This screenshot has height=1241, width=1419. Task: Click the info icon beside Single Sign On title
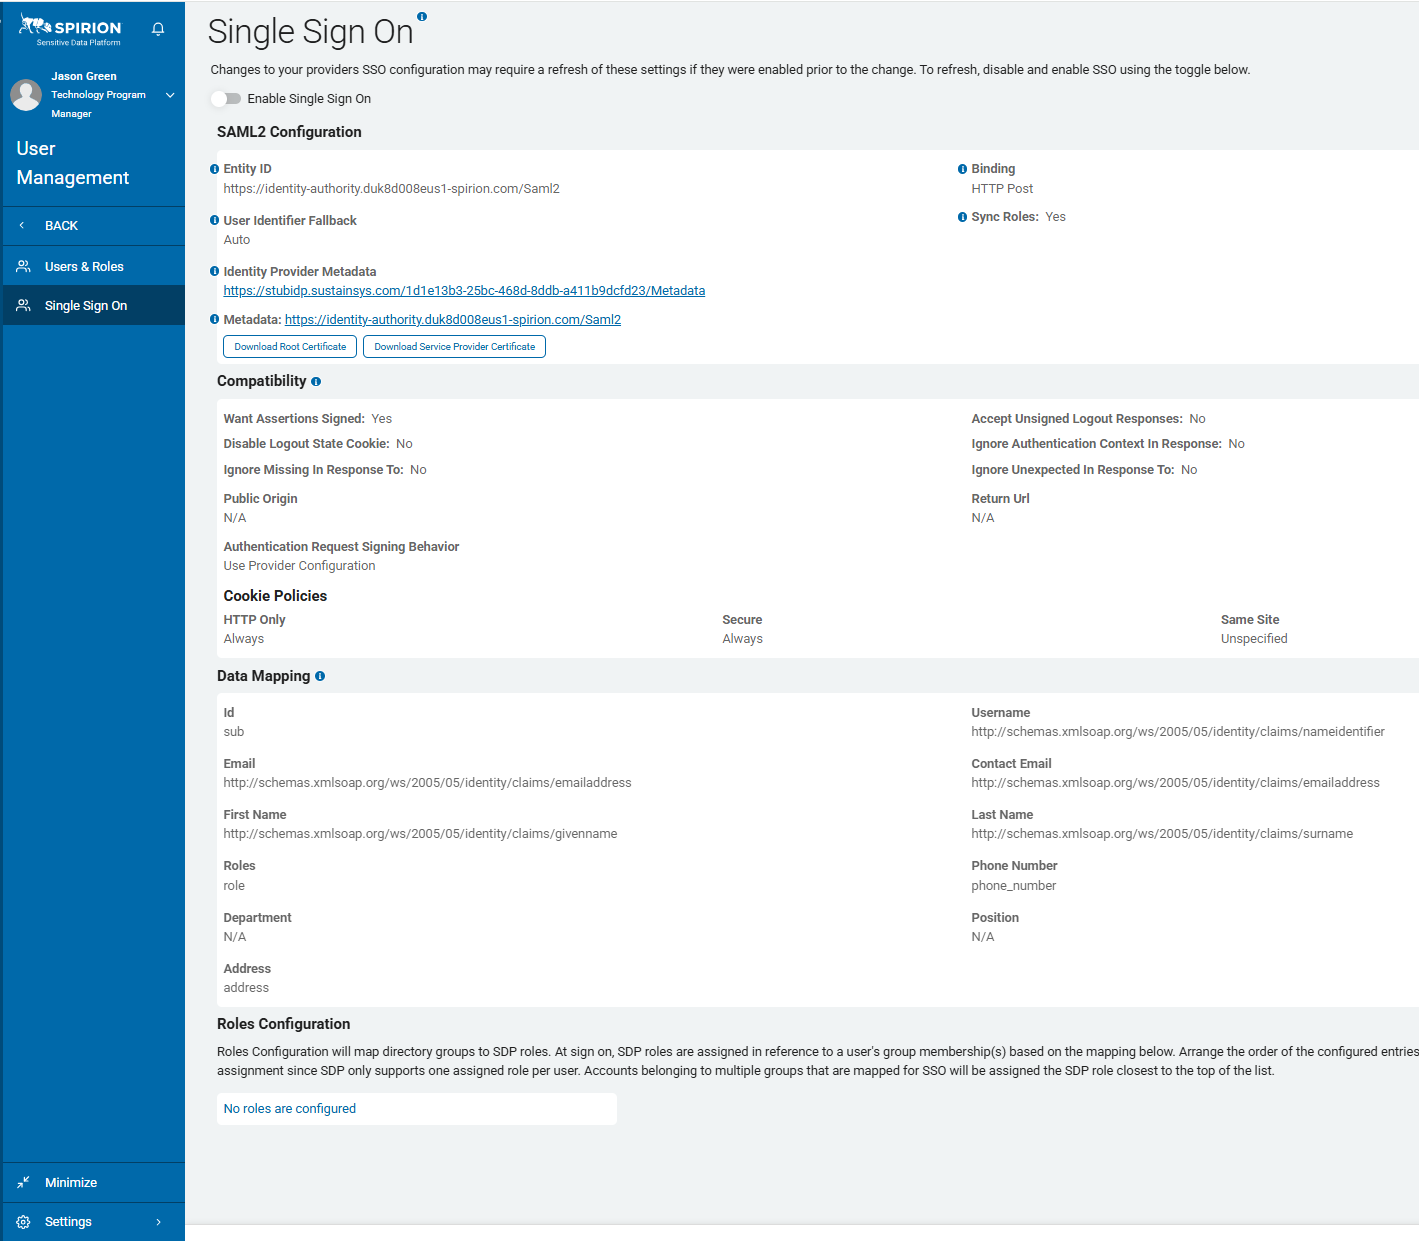point(422,16)
